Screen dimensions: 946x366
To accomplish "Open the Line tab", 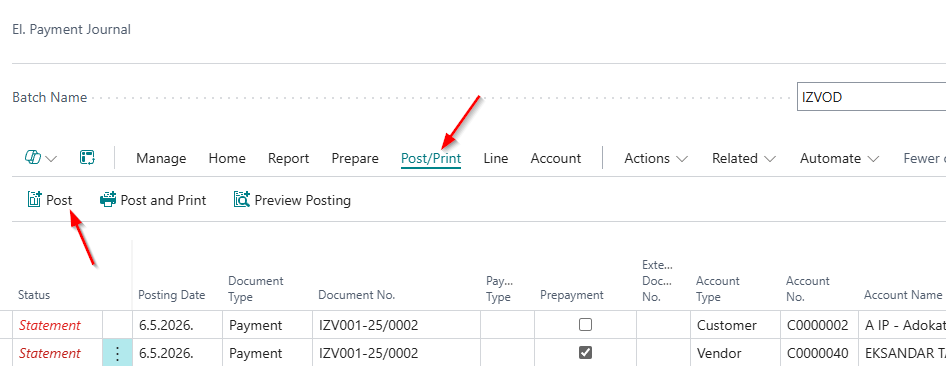I will click(496, 159).
